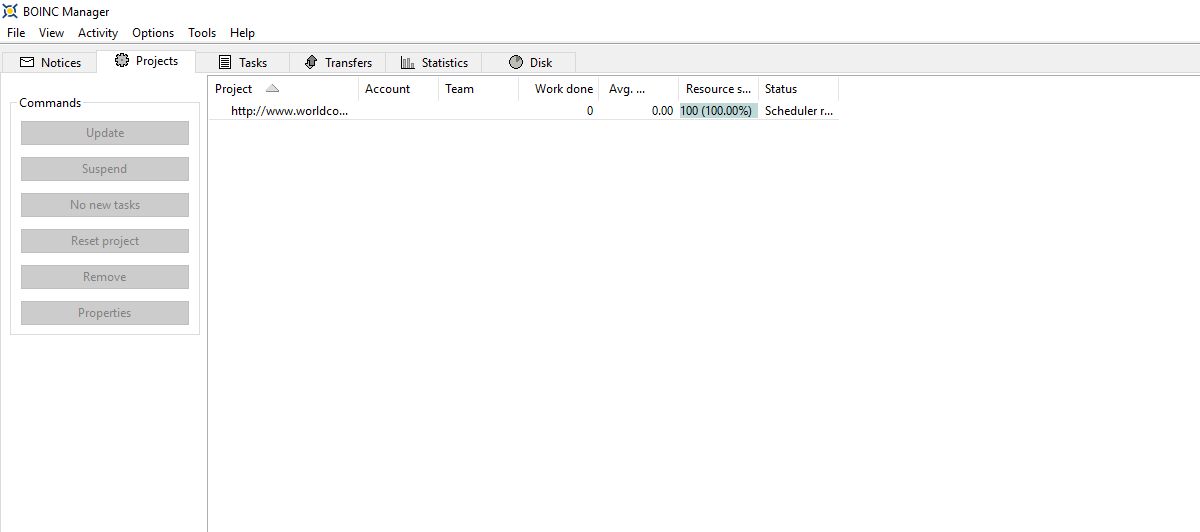Sort by the Team column header

479,89
